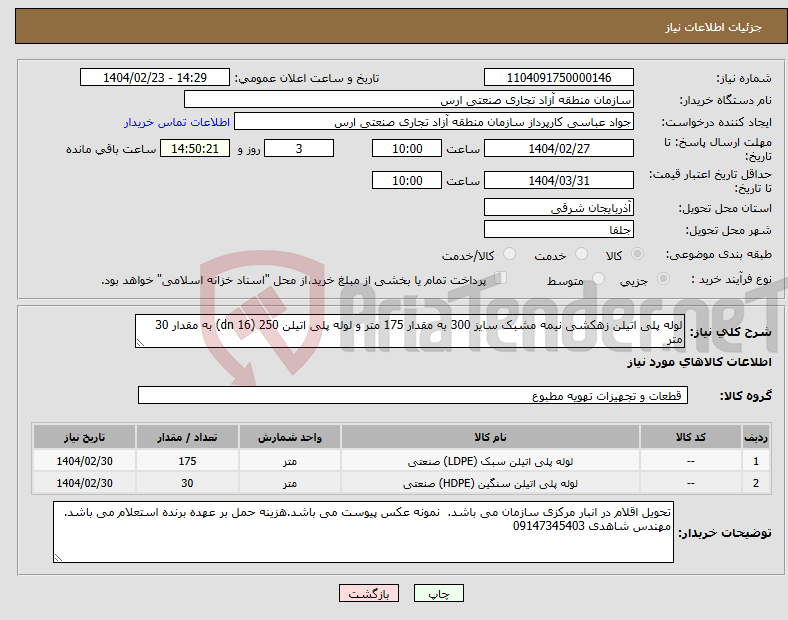Viewport: 788px width, 620px height.
Task: Click the جواد عباسی request creator field
Action: (434, 122)
